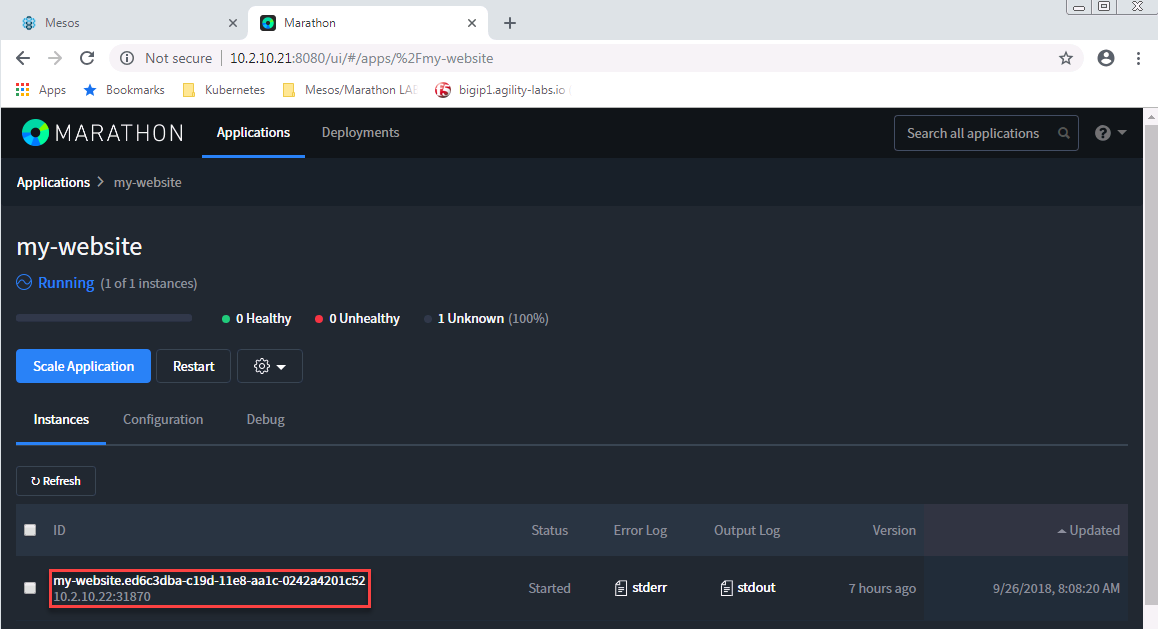Click the 'Running' status link
The image size is (1158, 629).
66,283
